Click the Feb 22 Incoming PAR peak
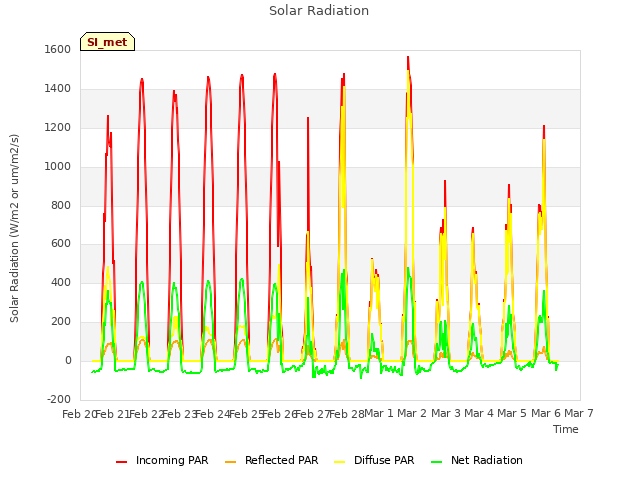The width and height of the screenshot is (640, 480). point(142,79)
